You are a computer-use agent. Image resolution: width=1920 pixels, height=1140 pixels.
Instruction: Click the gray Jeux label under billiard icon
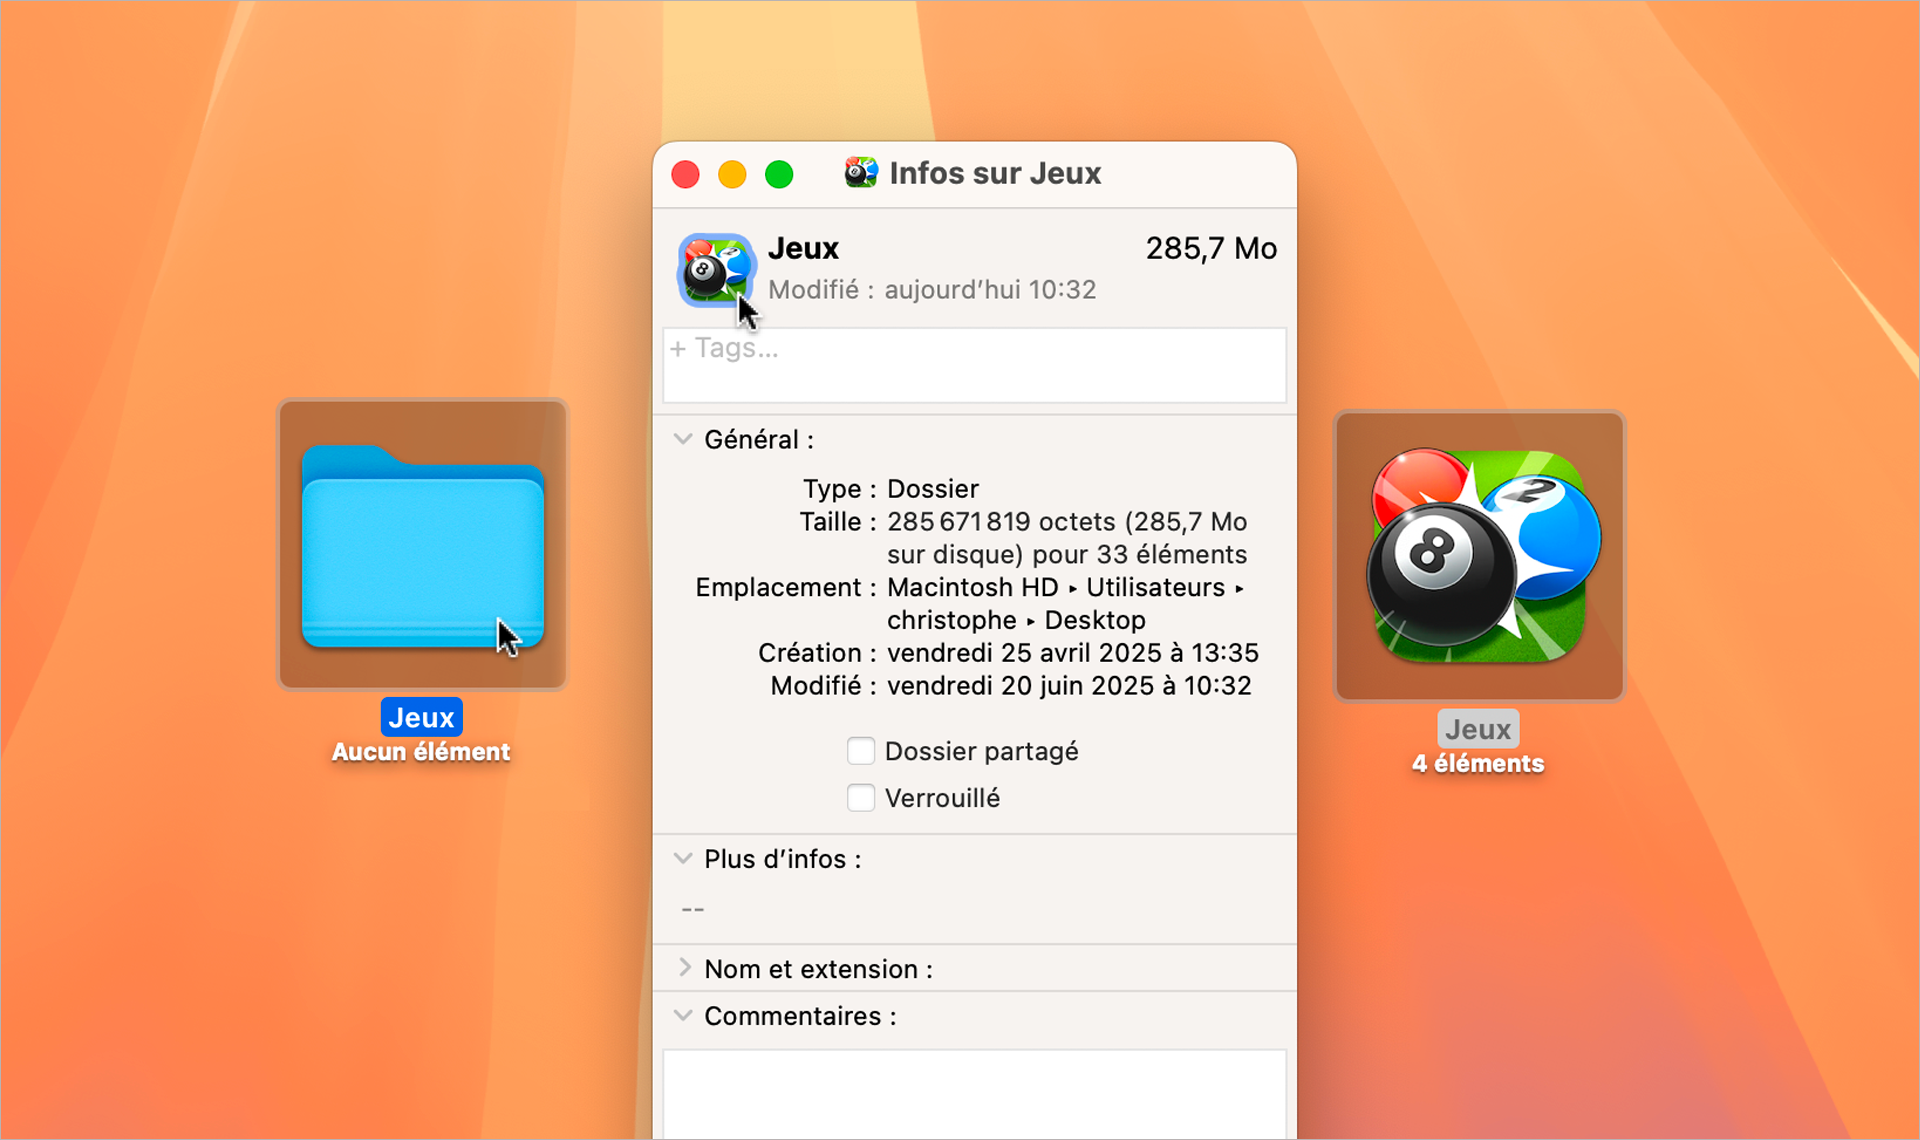click(1478, 729)
